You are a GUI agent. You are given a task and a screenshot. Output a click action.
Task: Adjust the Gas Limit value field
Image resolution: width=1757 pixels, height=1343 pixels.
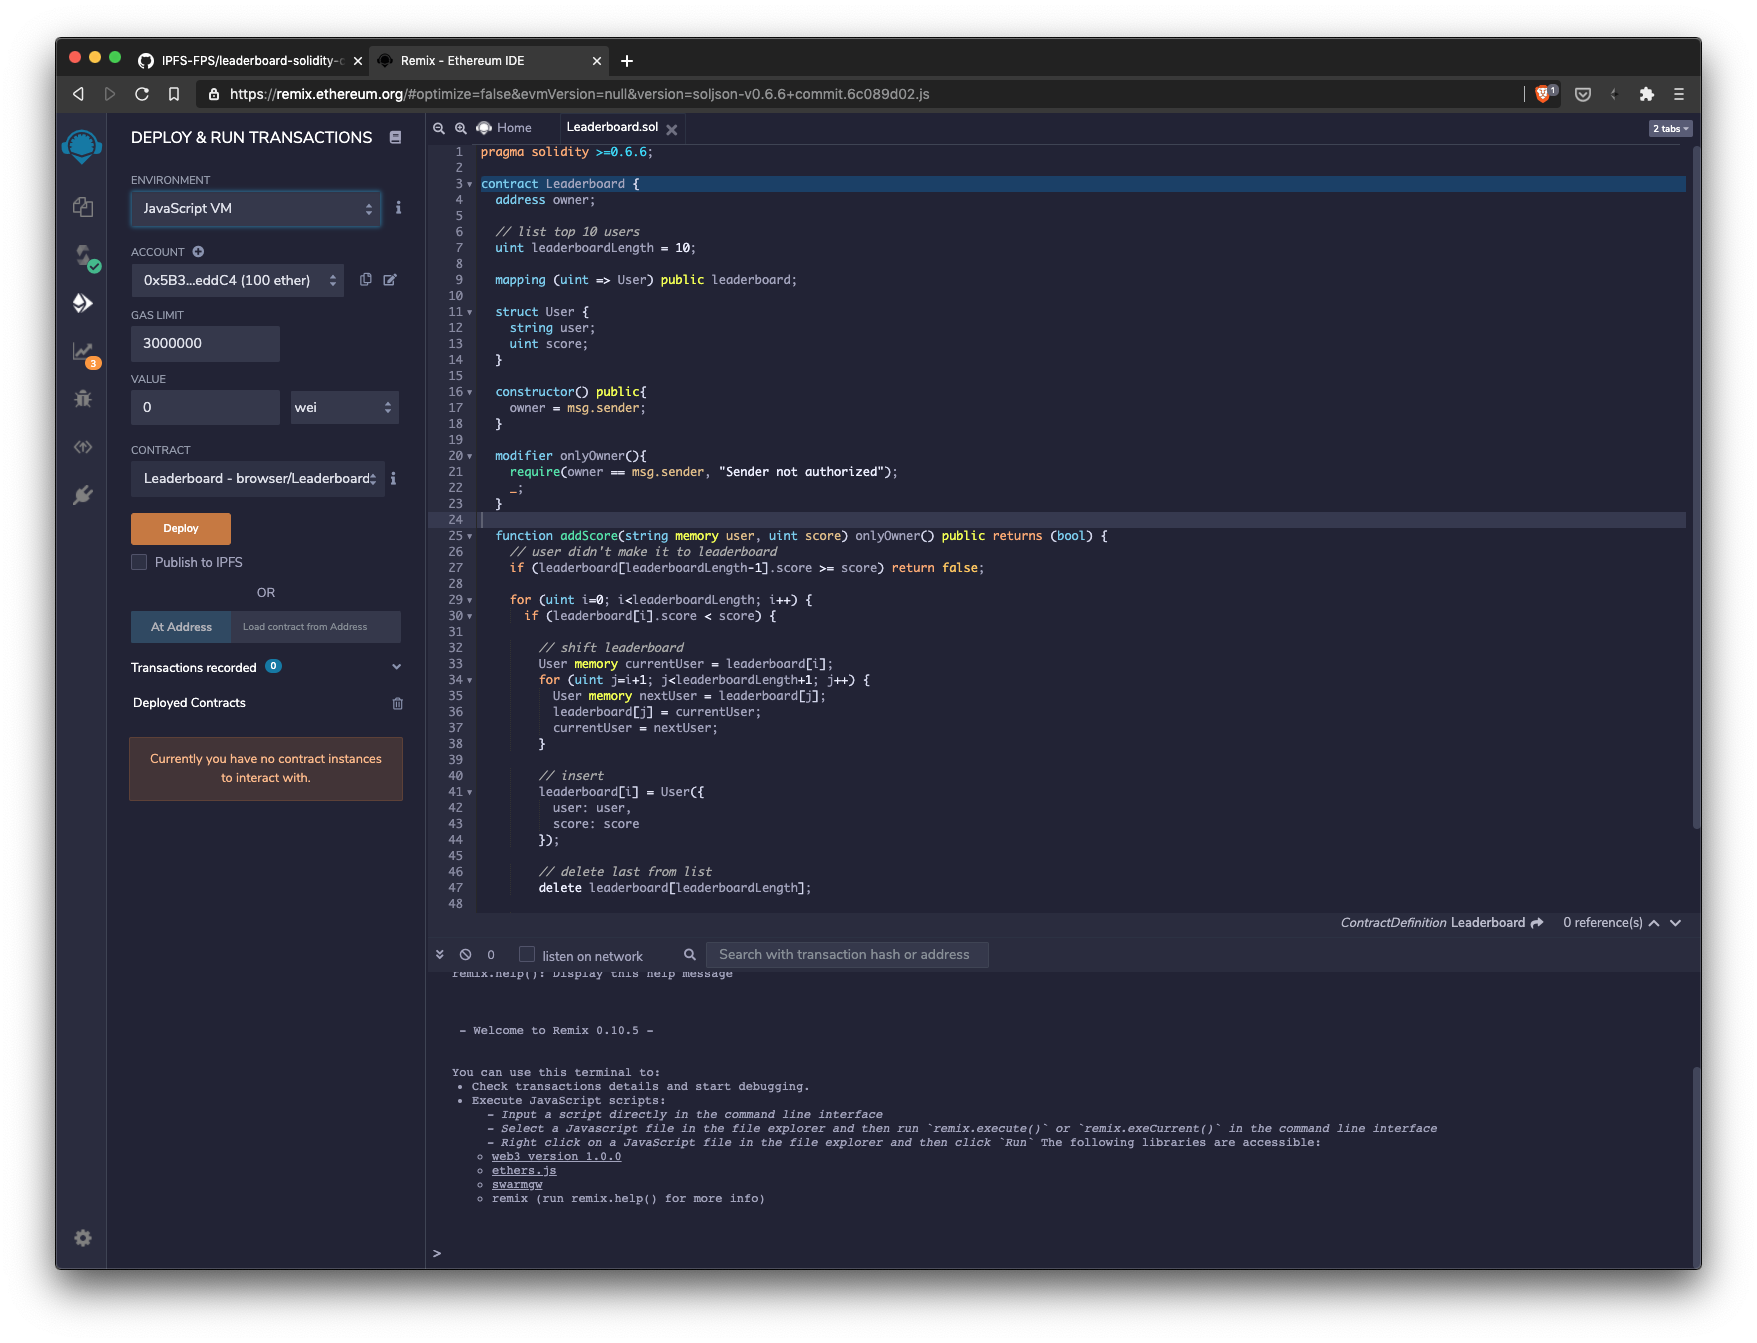[x=205, y=343]
